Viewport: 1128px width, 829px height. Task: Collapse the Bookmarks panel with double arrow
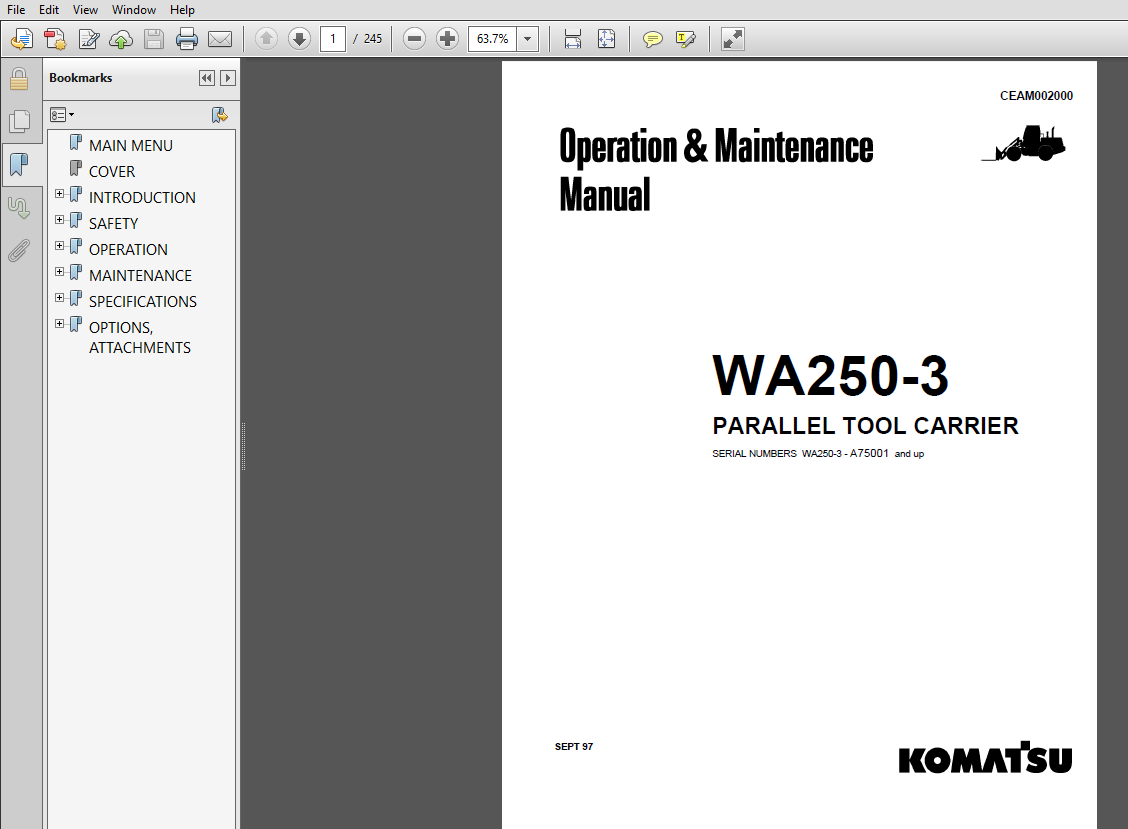coord(206,78)
